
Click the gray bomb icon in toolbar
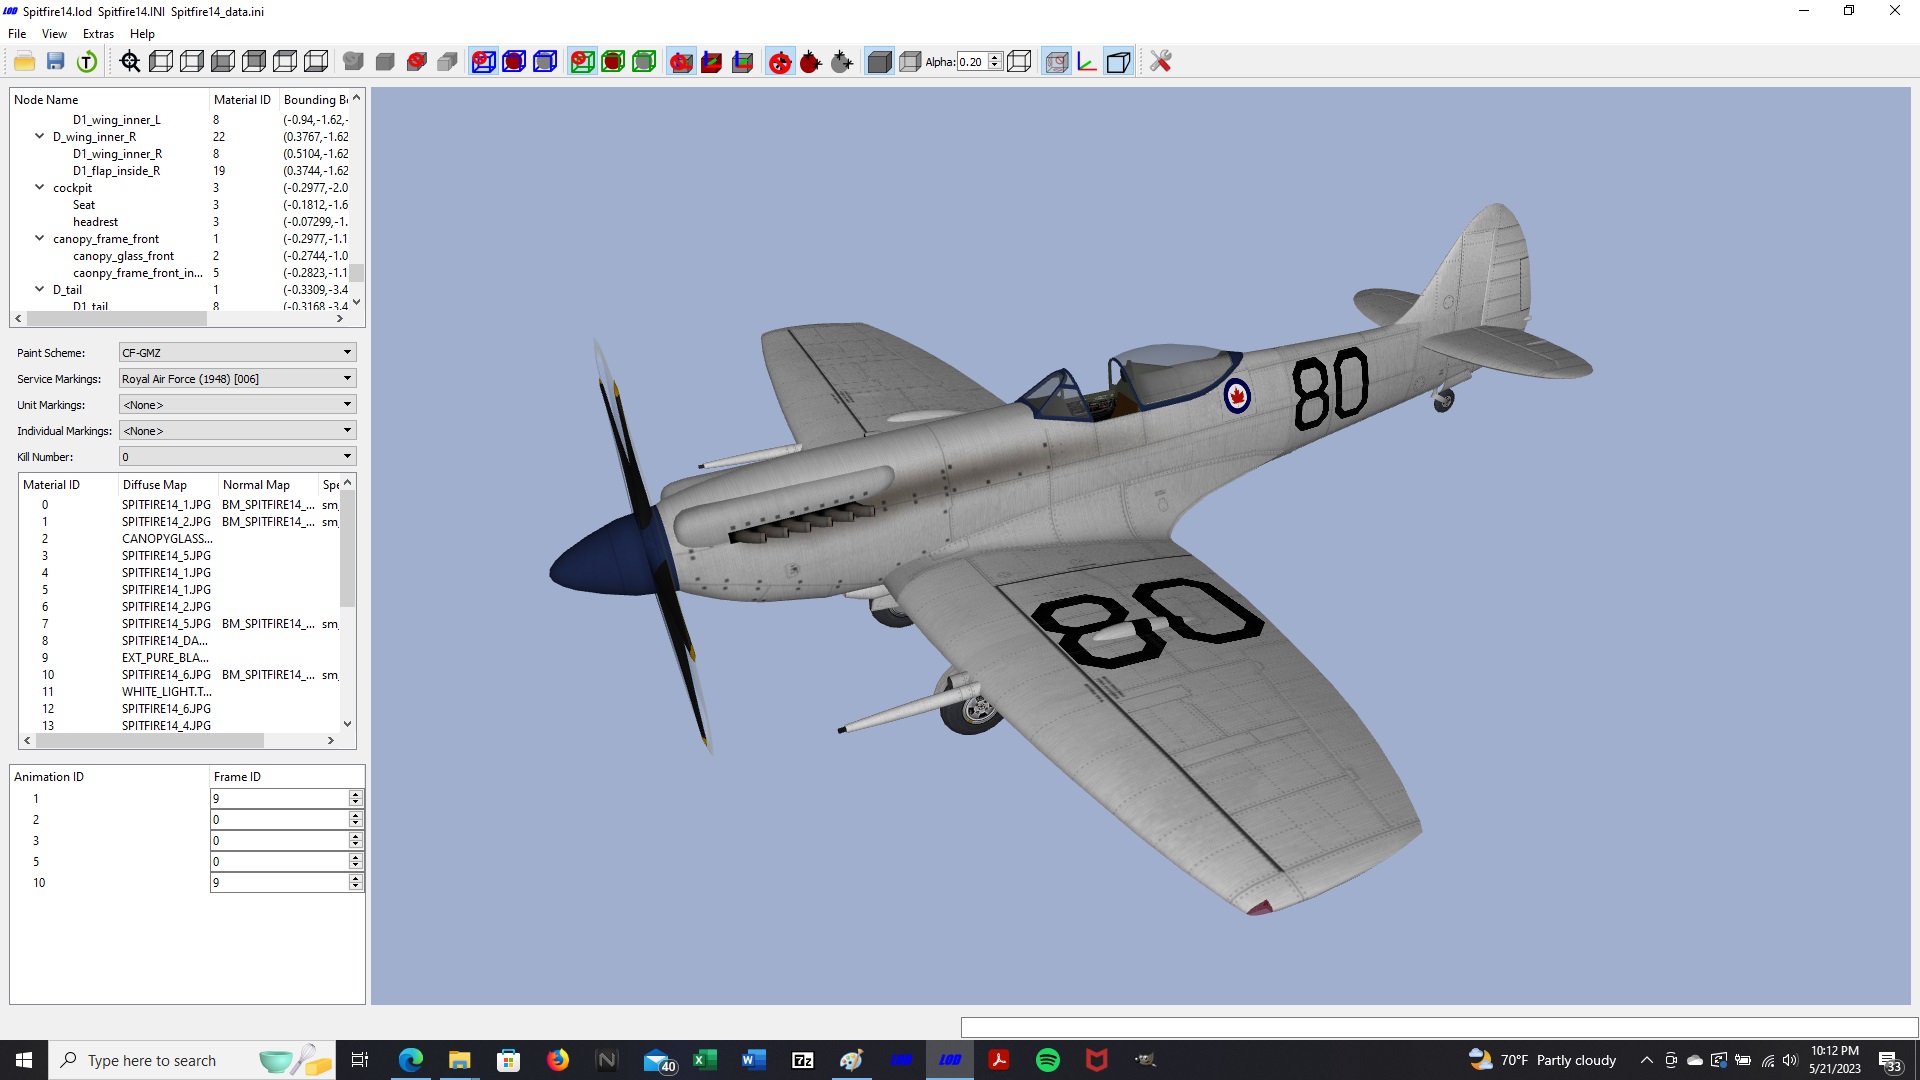point(842,62)
